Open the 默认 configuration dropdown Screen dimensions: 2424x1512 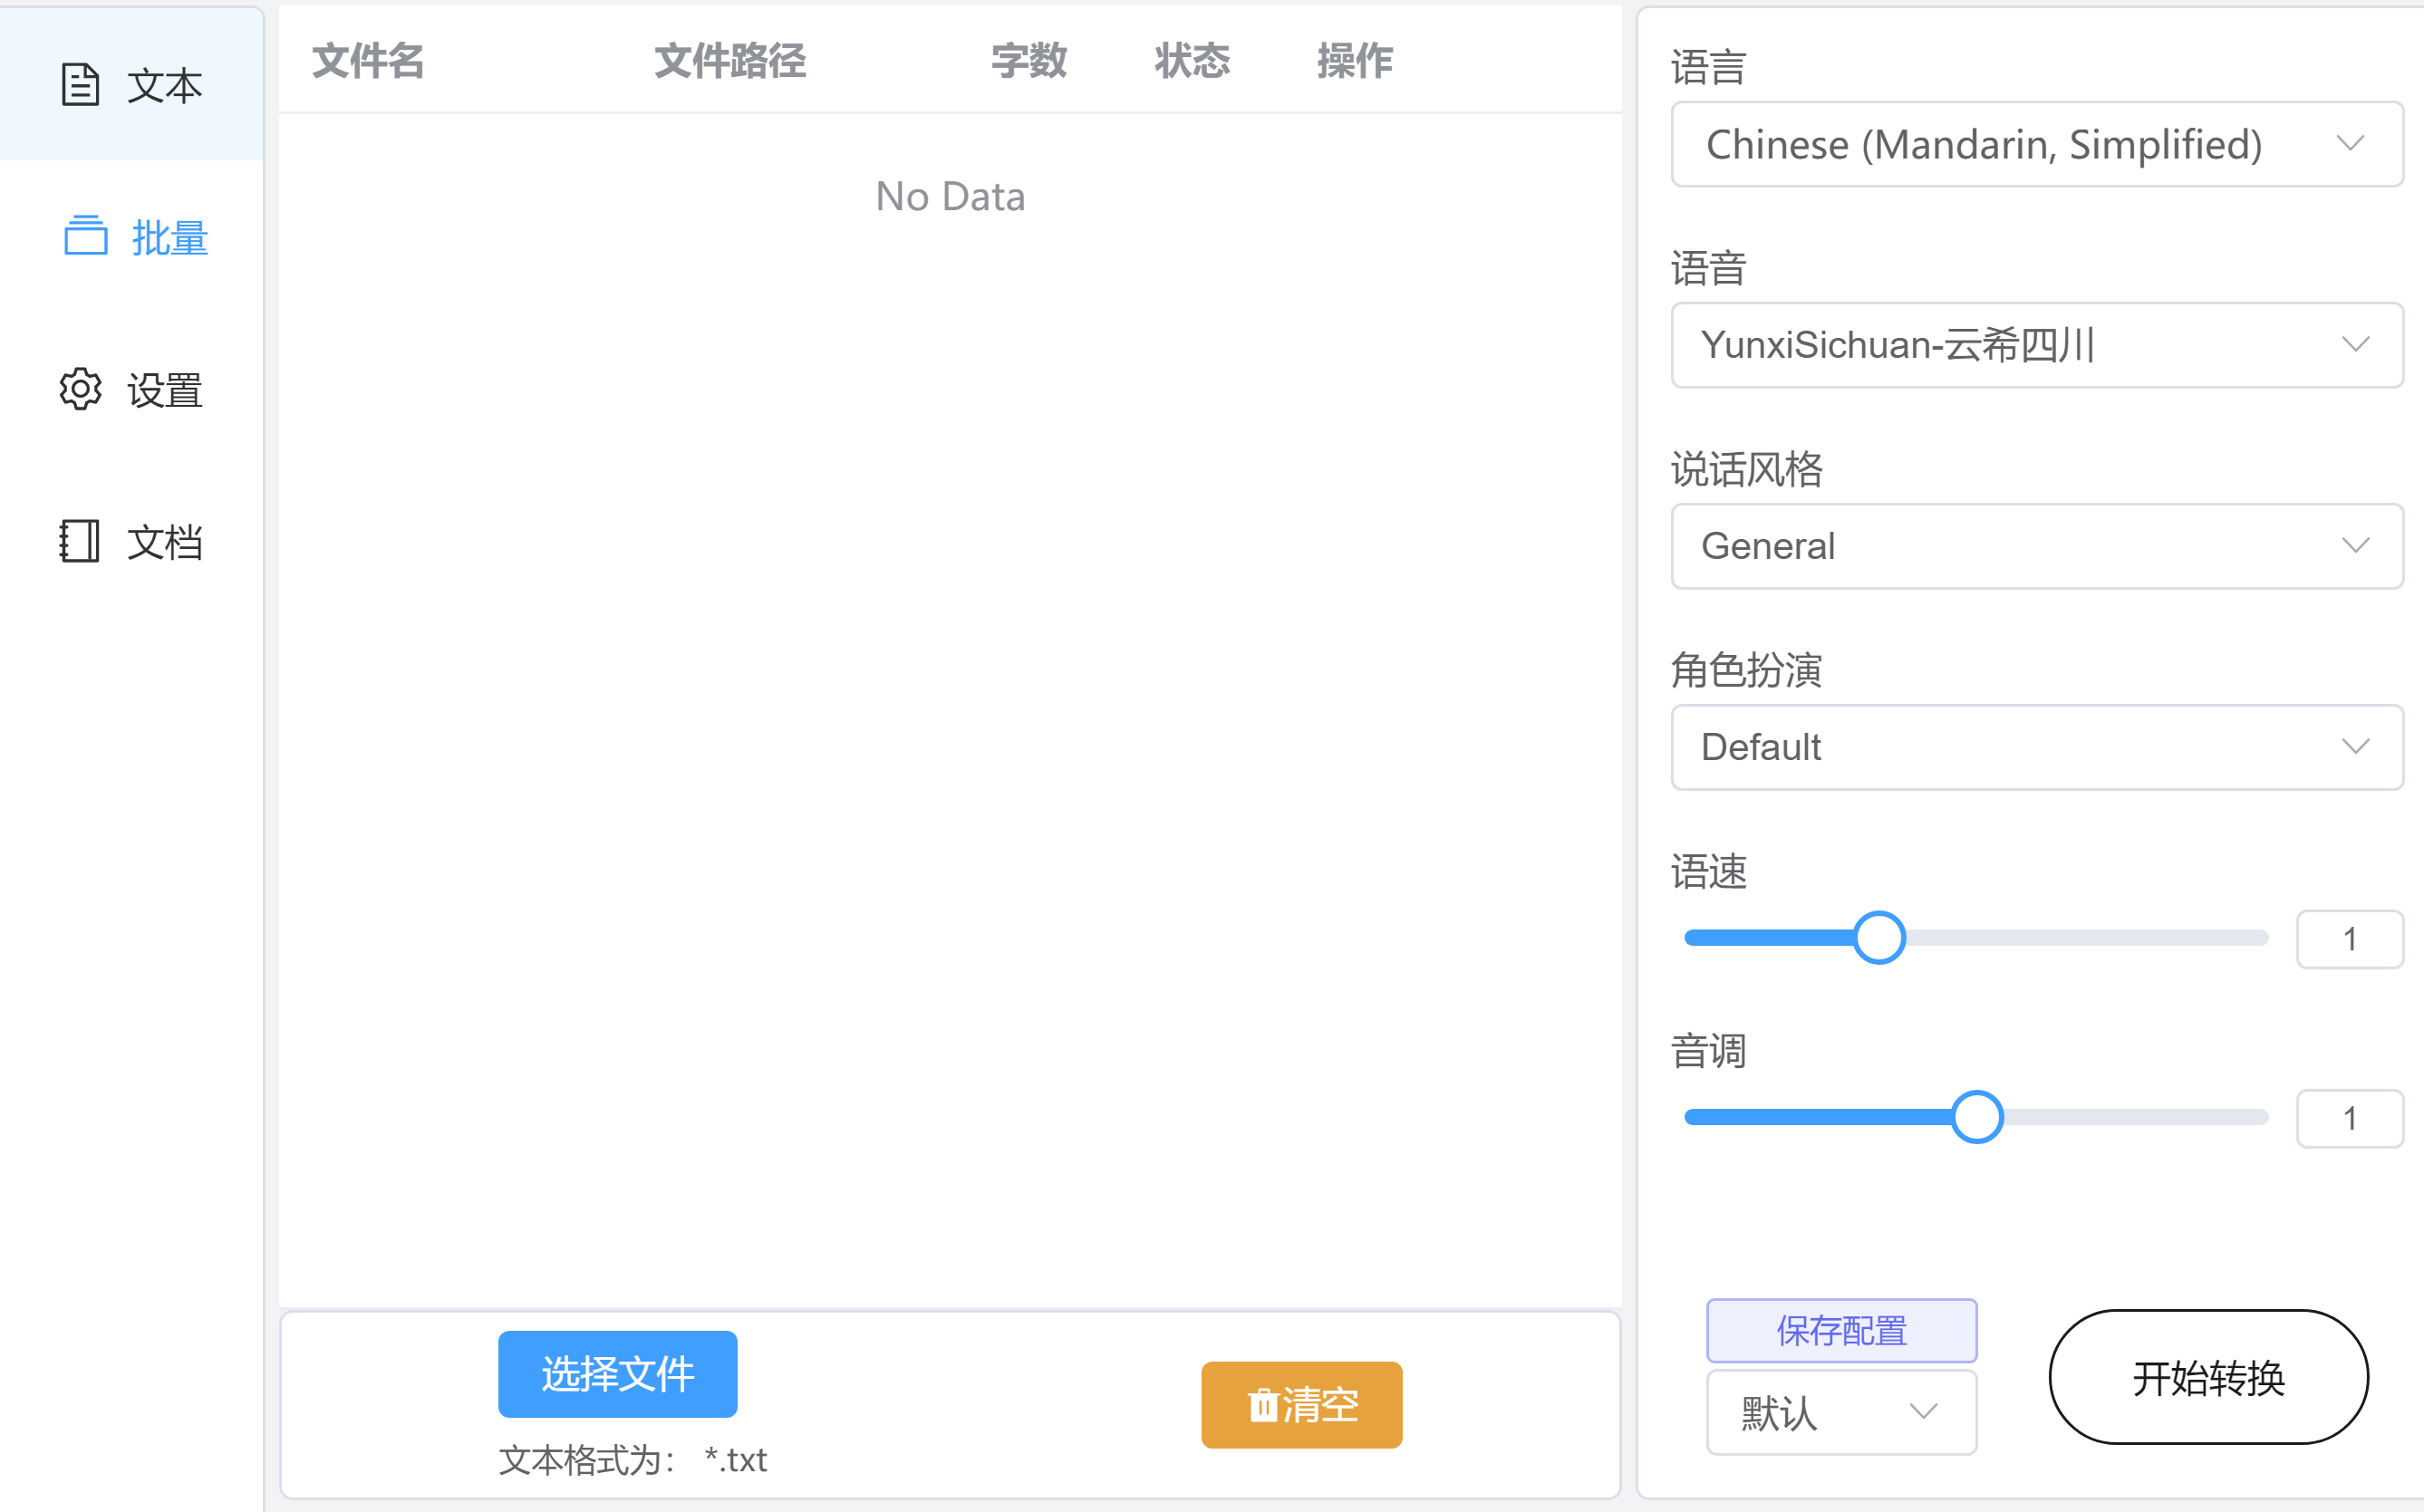pyautogui.click(x=1841, y=1412)
